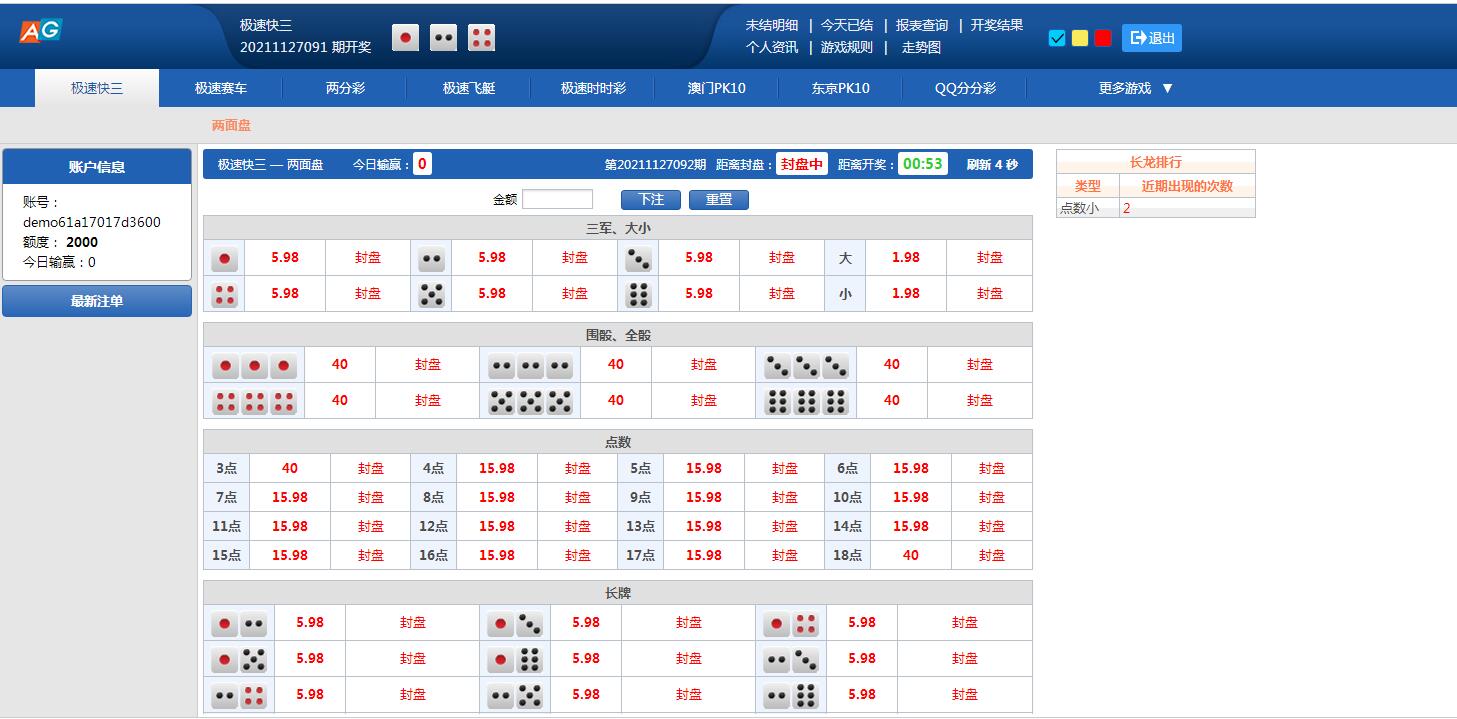Open the 澳门PK10 game tab
Image resolution: width=1457 pixels, height=719 pixels.
[716, 88]
